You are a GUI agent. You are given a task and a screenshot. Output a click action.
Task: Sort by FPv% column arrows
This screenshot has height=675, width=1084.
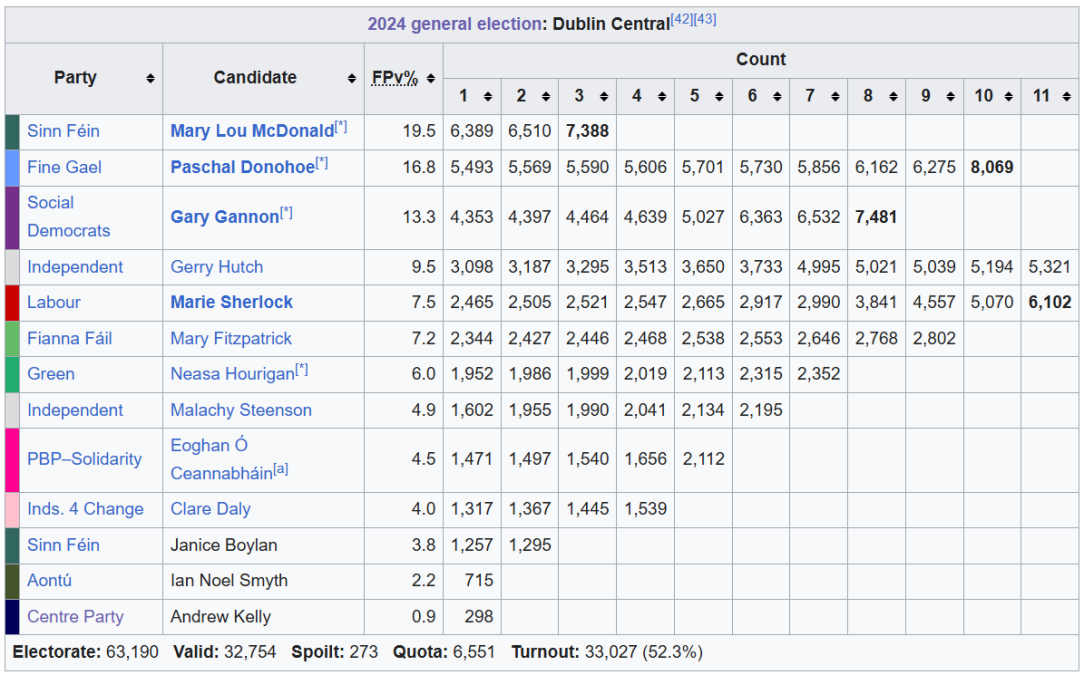pyautogui.click(x=431, y=78)
